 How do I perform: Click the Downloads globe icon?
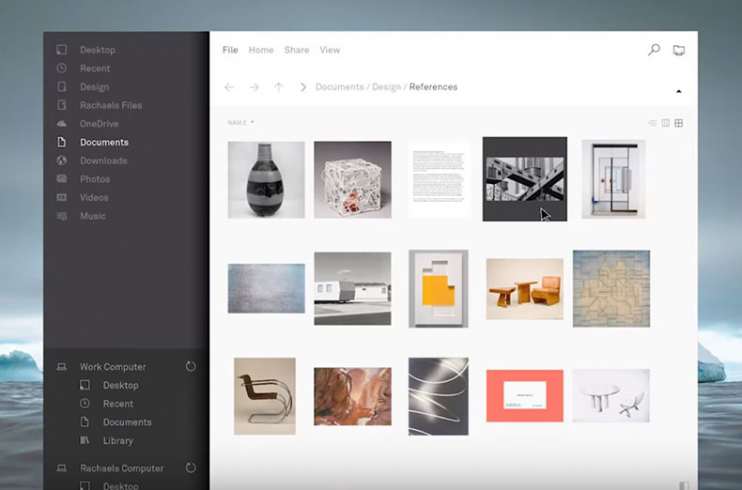point(62,160)
